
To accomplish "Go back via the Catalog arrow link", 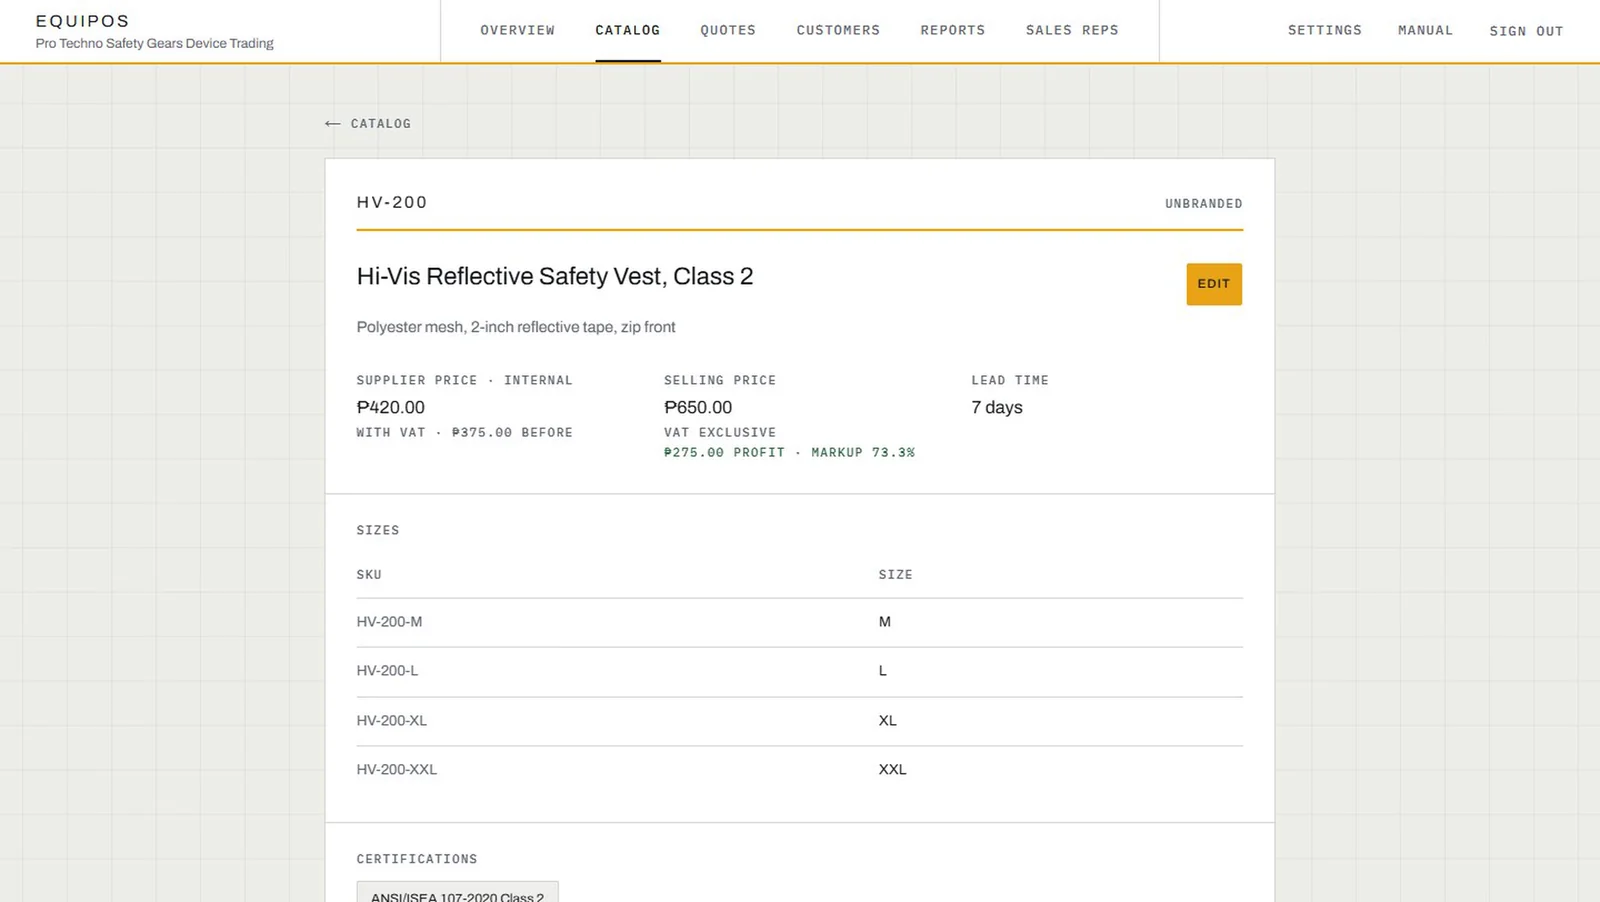I will (368, 124).
